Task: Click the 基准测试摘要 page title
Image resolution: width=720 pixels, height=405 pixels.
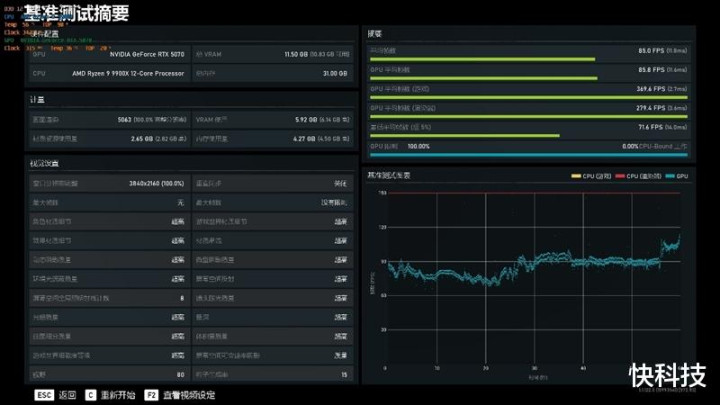Action: (76, 13)
